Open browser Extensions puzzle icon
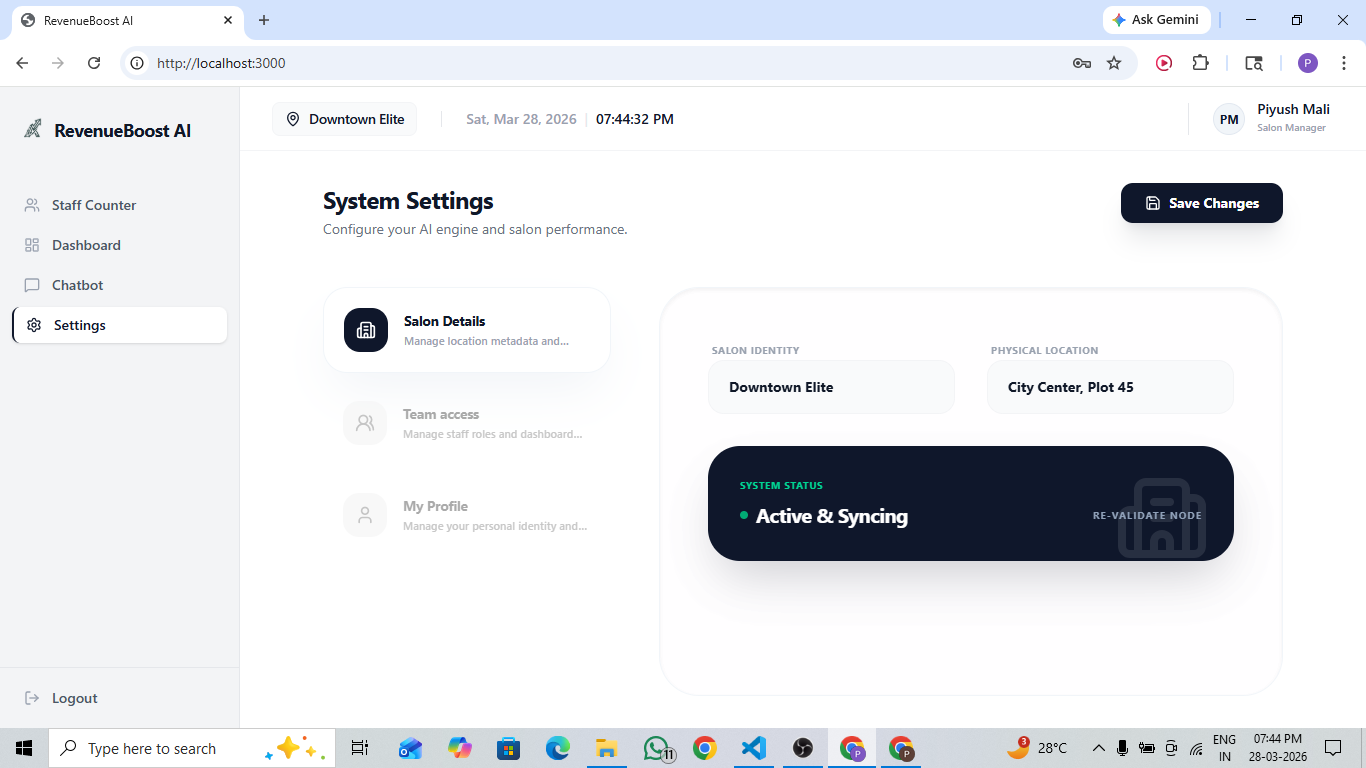The height and width of the screenshot is (768, 1366). coord(1201,63)
